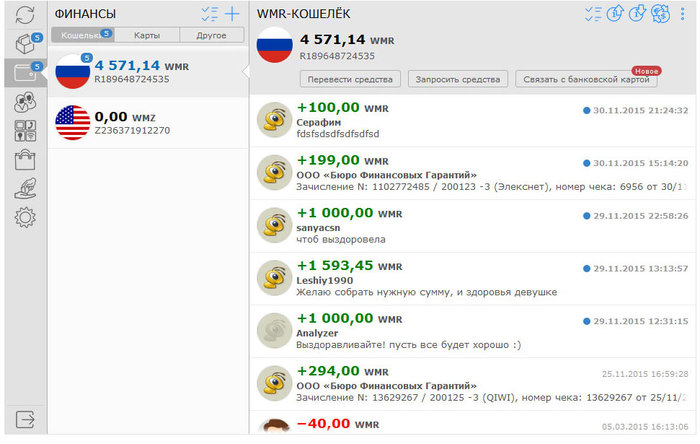Image resolution: width=700 pixels, height=444 pixels.
Task: Click the refresh icon in the sidebar
Action: coord(25,14)
